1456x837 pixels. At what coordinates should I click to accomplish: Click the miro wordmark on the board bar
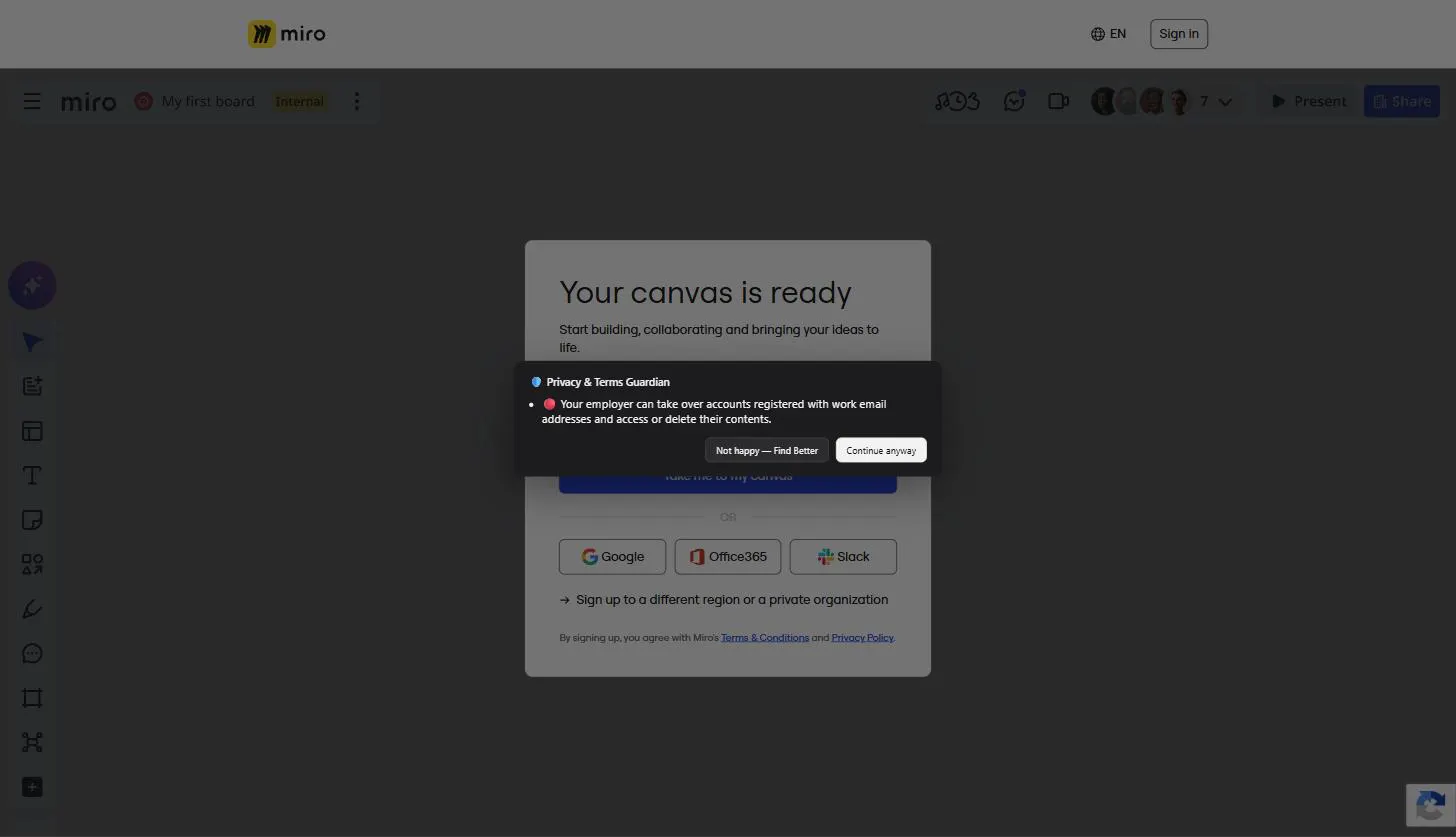point(89,101)
